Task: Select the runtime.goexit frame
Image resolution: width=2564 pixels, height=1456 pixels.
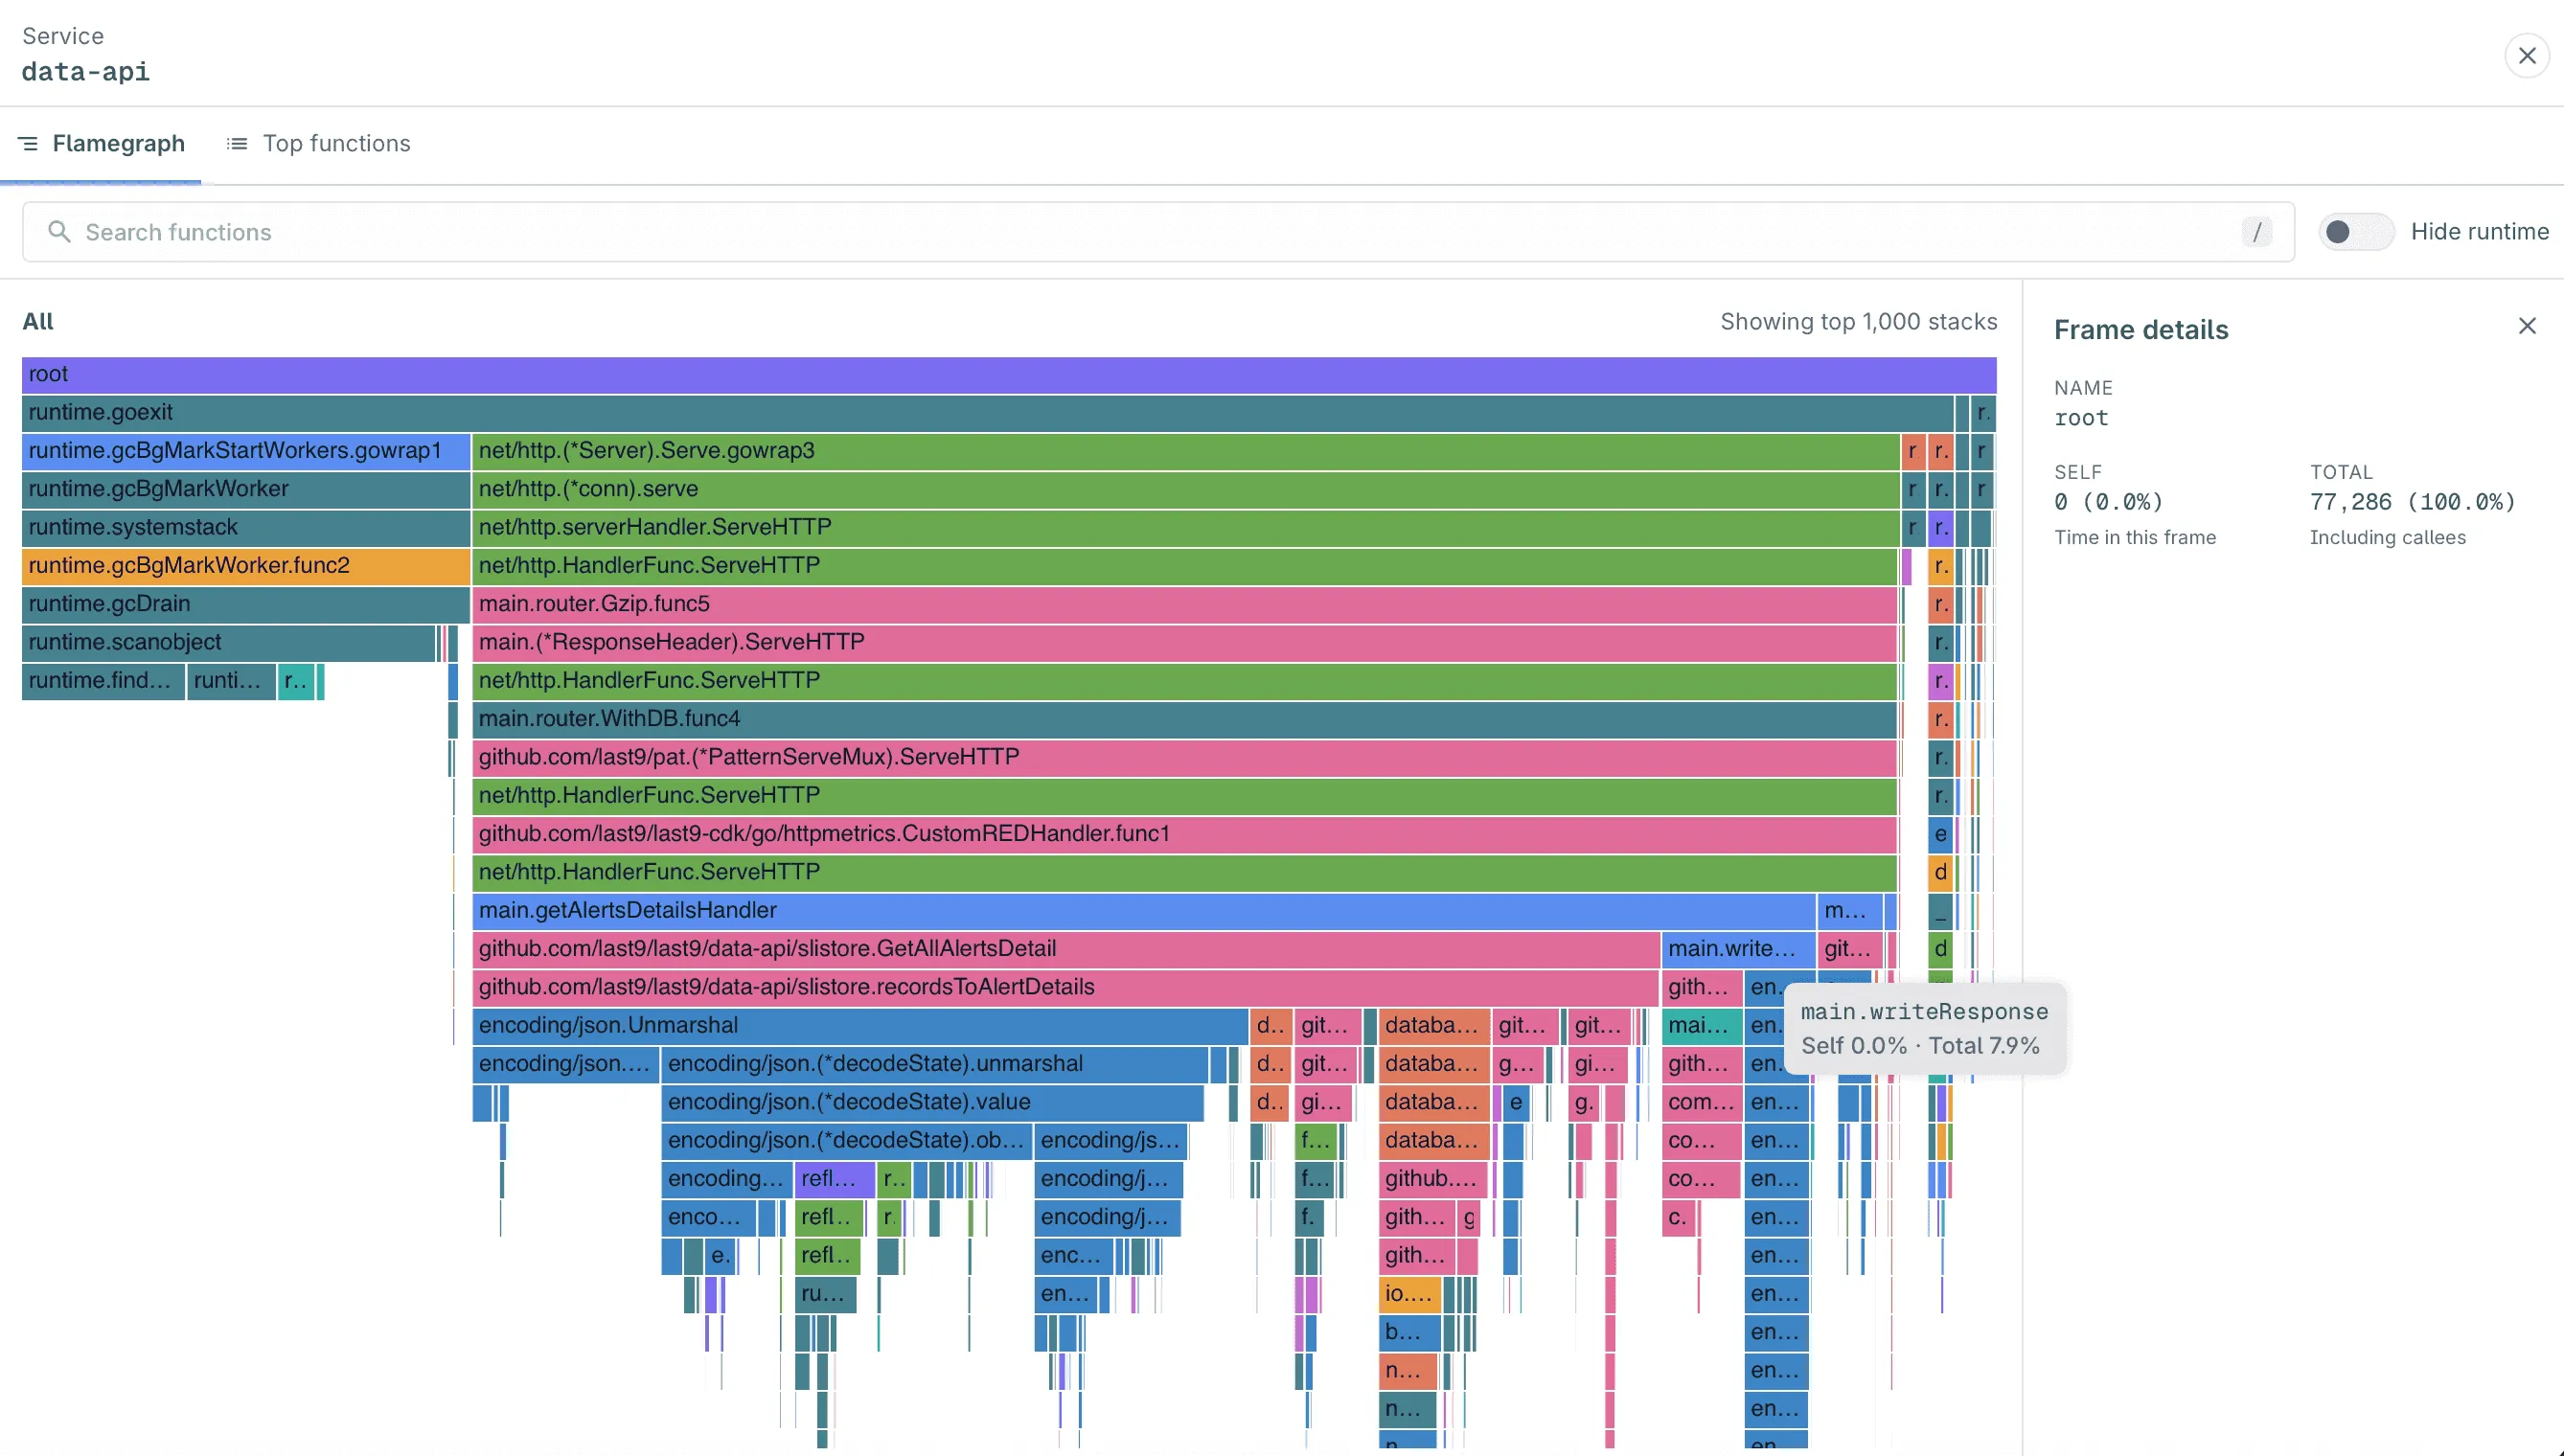Action: point(987,412)
